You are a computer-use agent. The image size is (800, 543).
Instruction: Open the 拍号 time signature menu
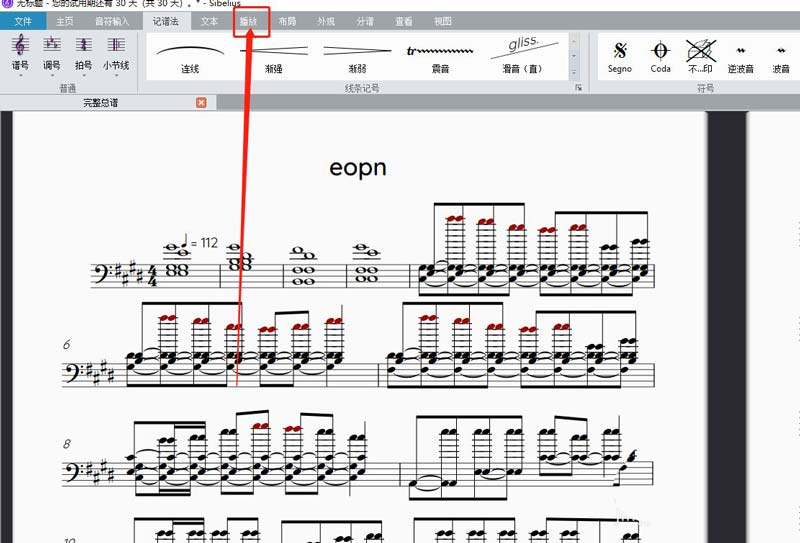pos(84,53)
